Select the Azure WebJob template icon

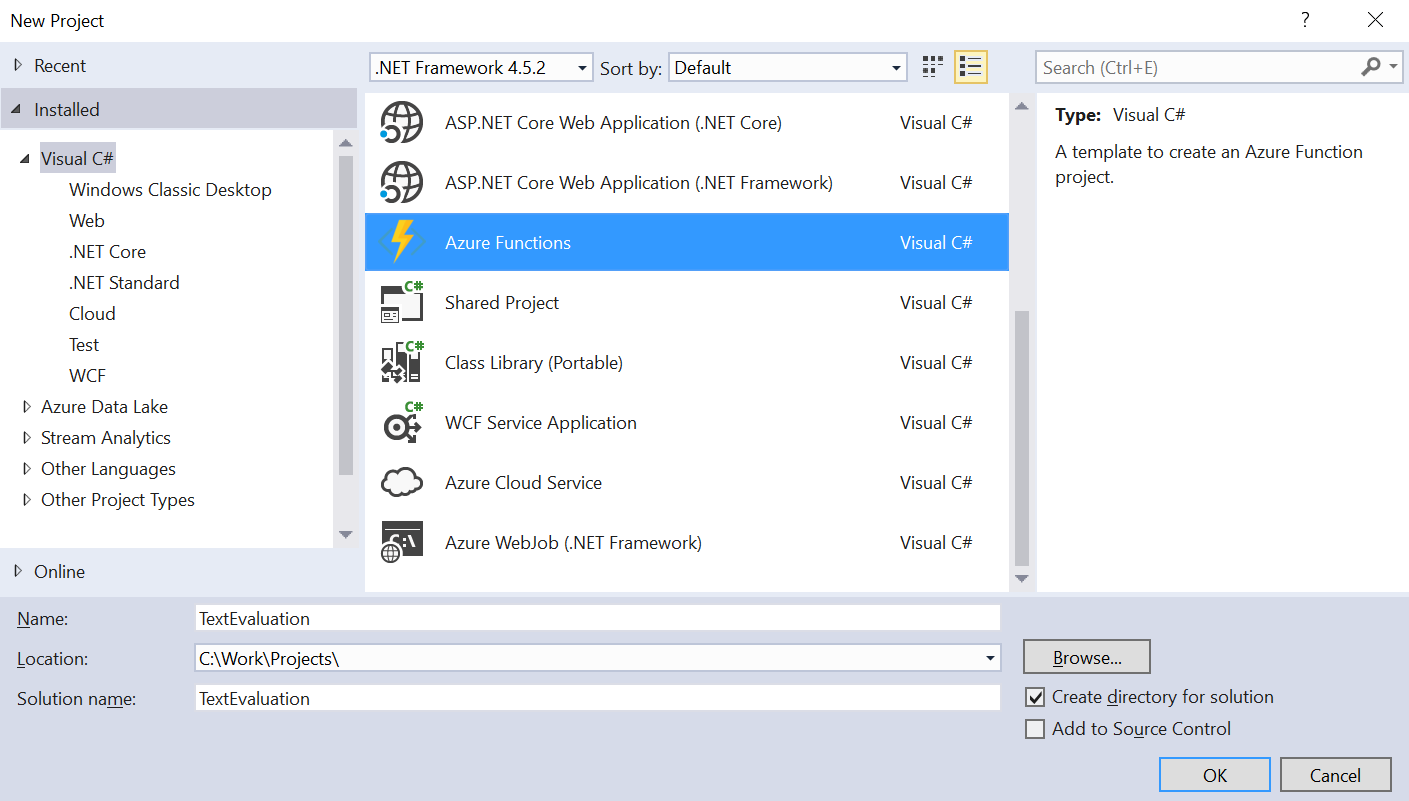pos(402,543)
